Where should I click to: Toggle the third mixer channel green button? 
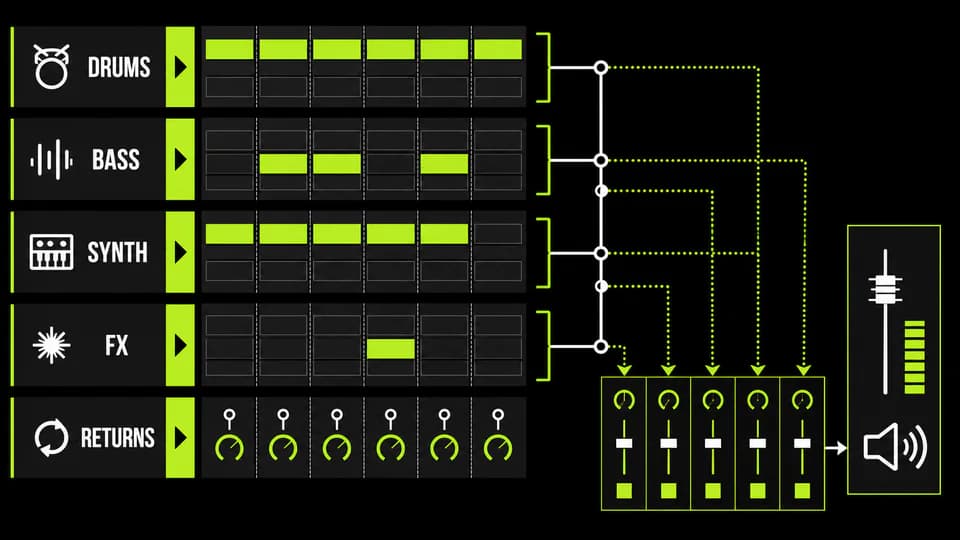tap(713, 490)
